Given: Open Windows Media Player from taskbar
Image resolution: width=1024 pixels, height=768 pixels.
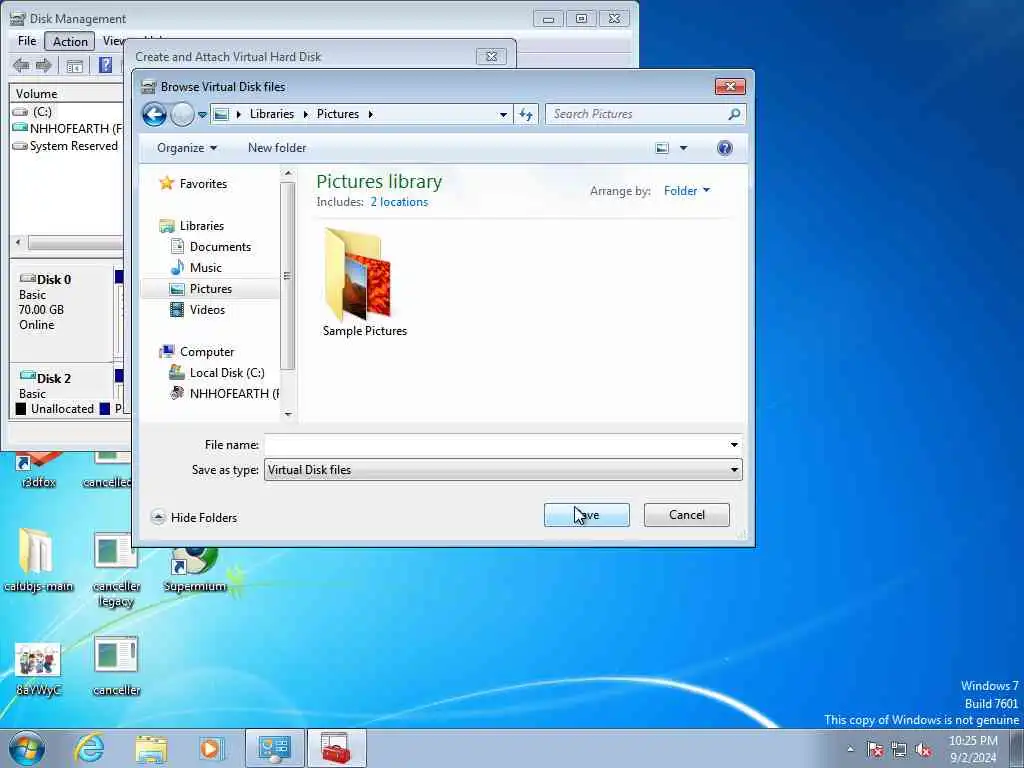Looking at the screenshot, I should 211,748.
